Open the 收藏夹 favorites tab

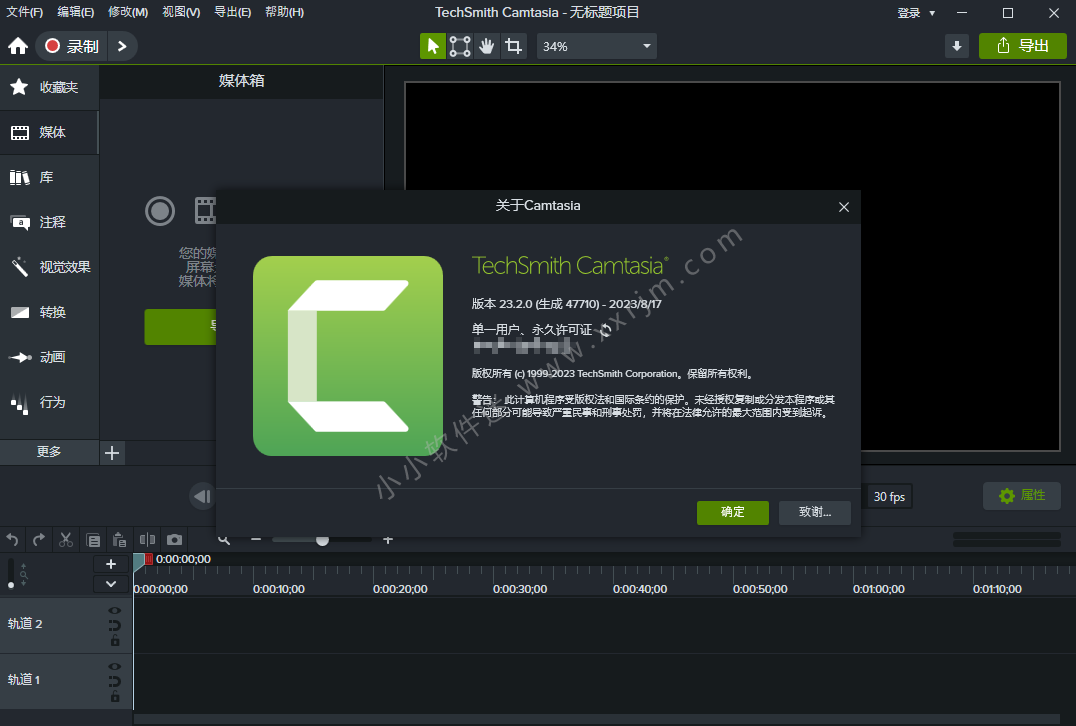tap(49, 87)
